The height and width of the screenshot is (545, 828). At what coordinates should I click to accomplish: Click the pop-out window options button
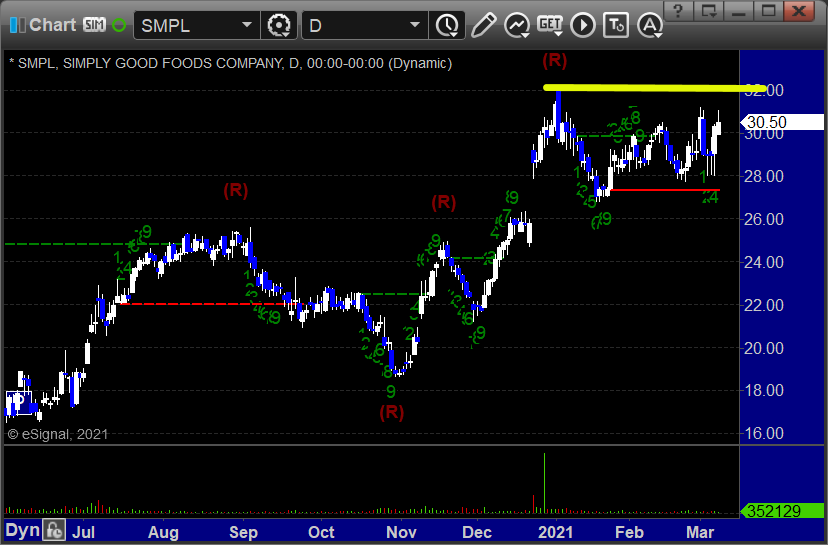coord(709,11)
